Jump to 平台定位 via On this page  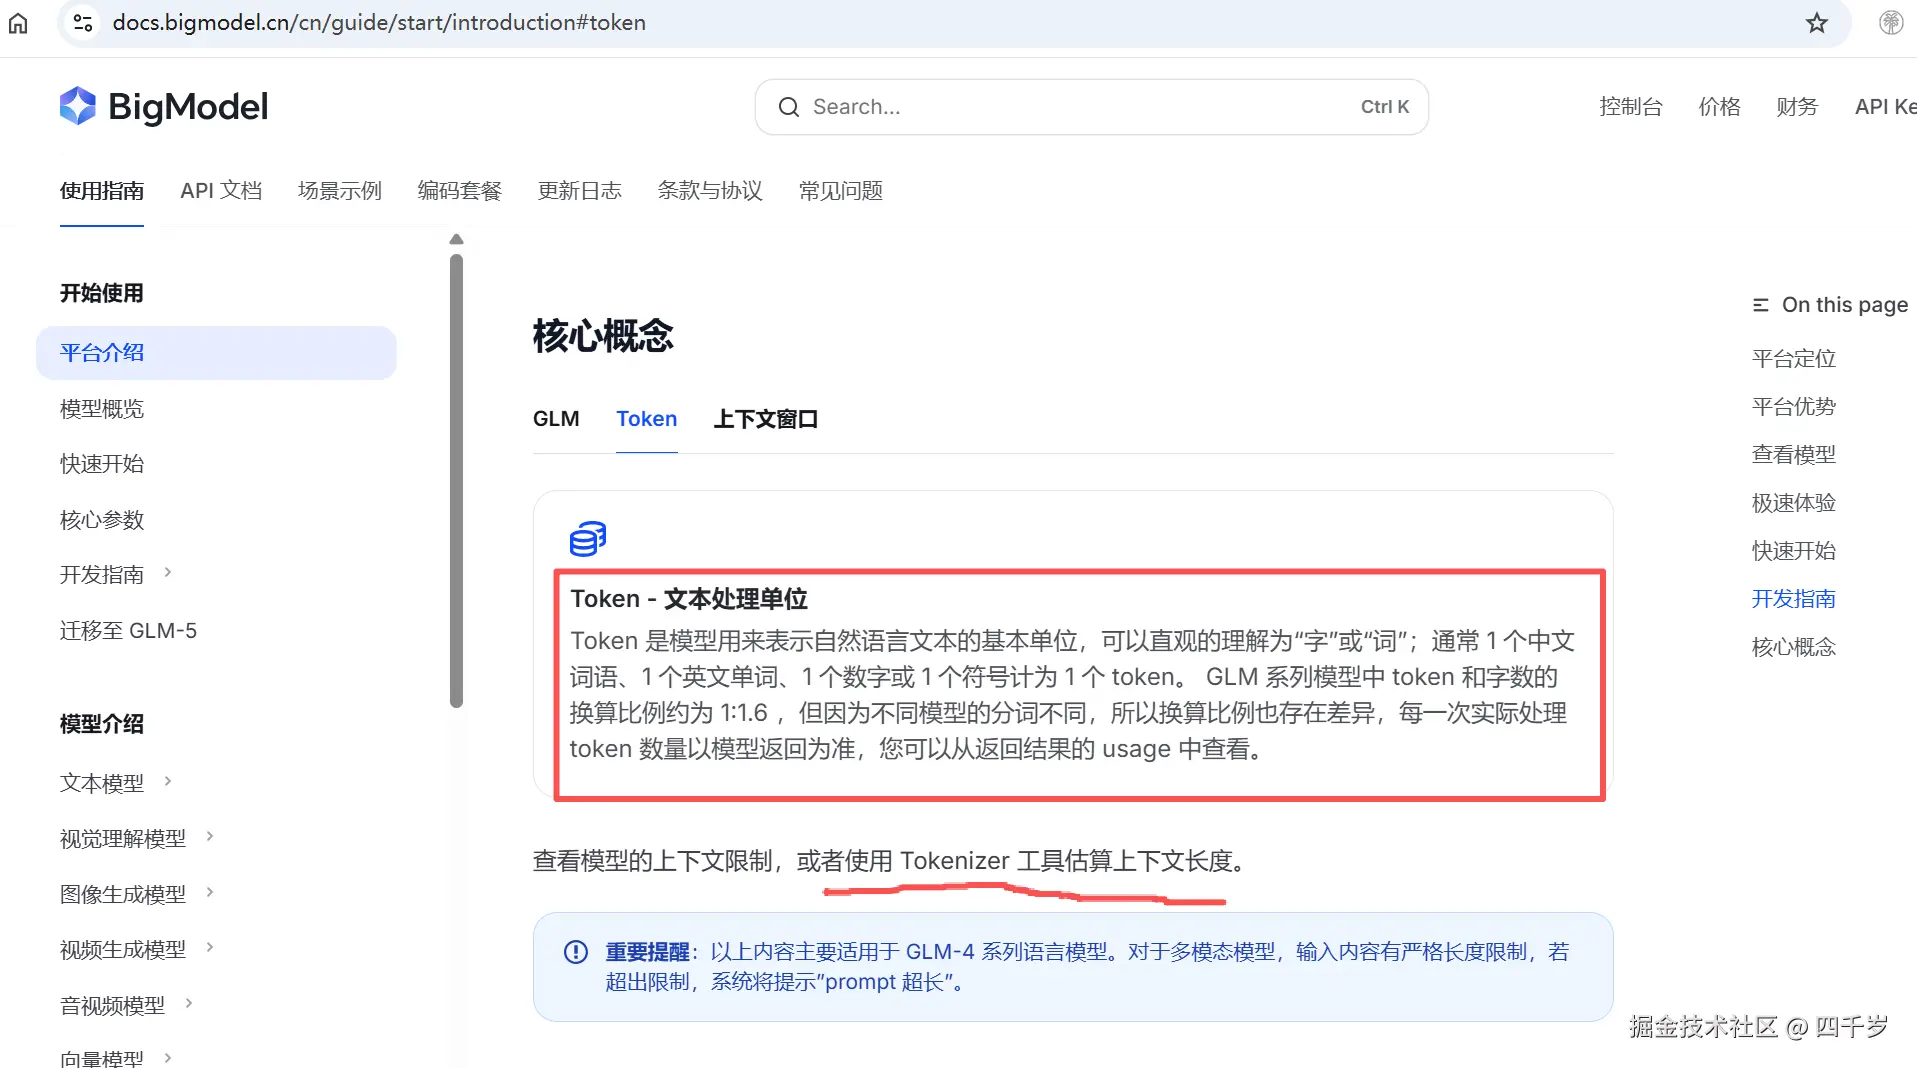(x=1792, y=358)
